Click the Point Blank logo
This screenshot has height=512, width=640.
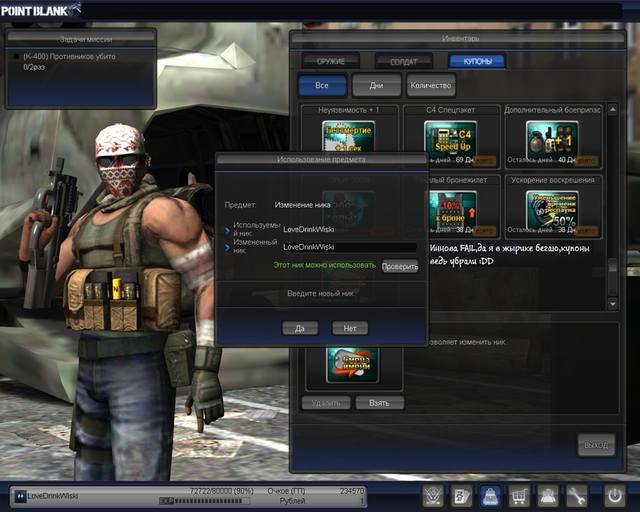(x=40, y=10)
